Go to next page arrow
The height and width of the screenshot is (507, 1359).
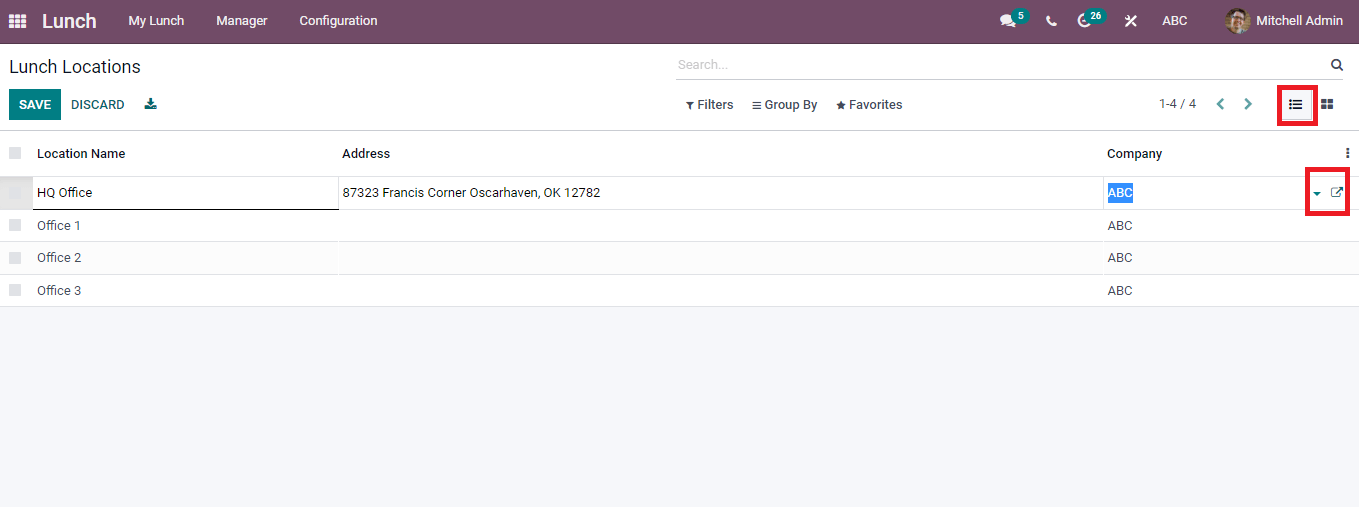(x=1248, y=104)
